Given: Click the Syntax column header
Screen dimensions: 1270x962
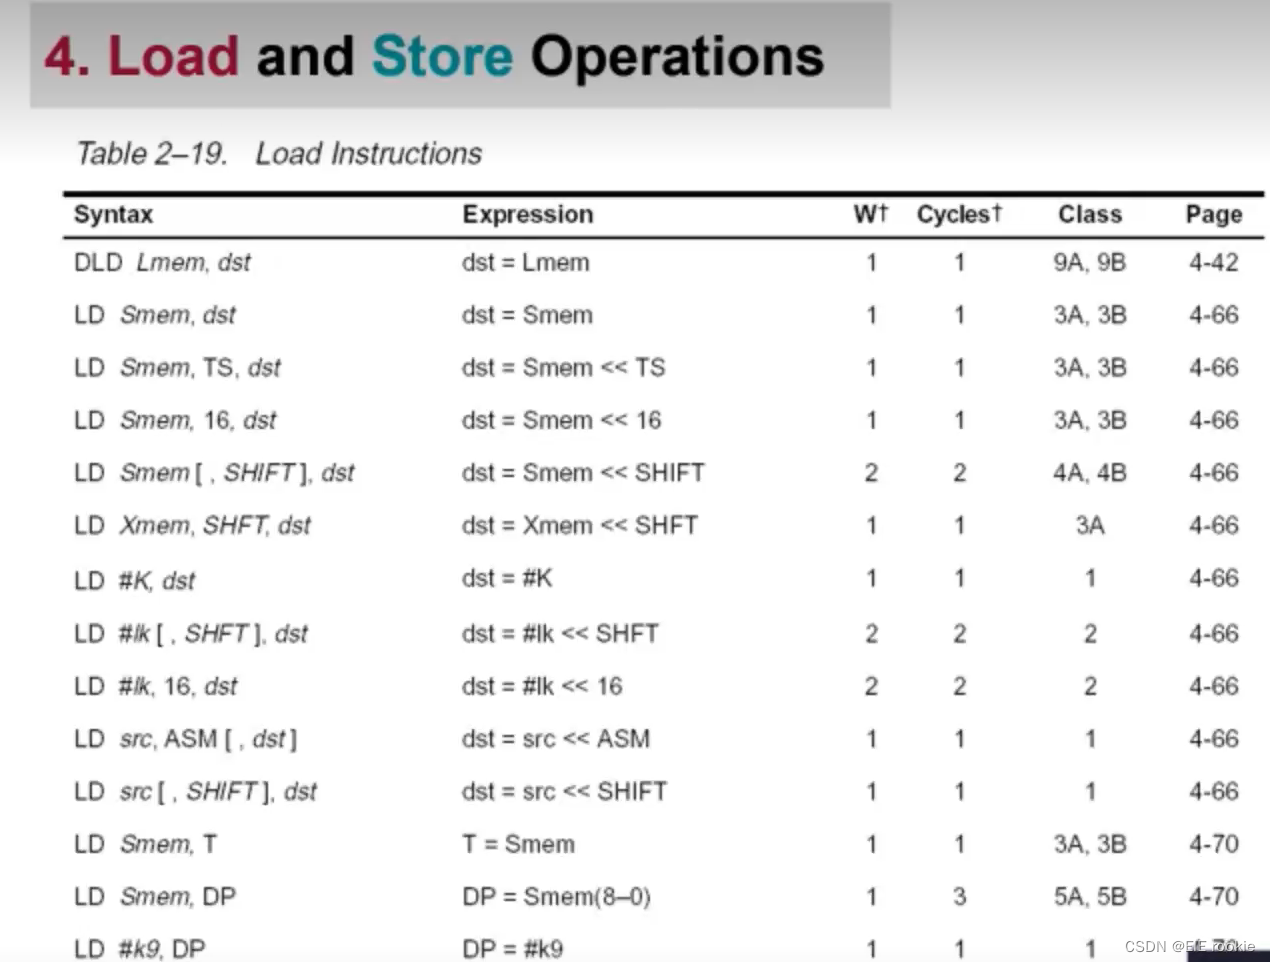Looking at the screenshot, I should (113, 215).
